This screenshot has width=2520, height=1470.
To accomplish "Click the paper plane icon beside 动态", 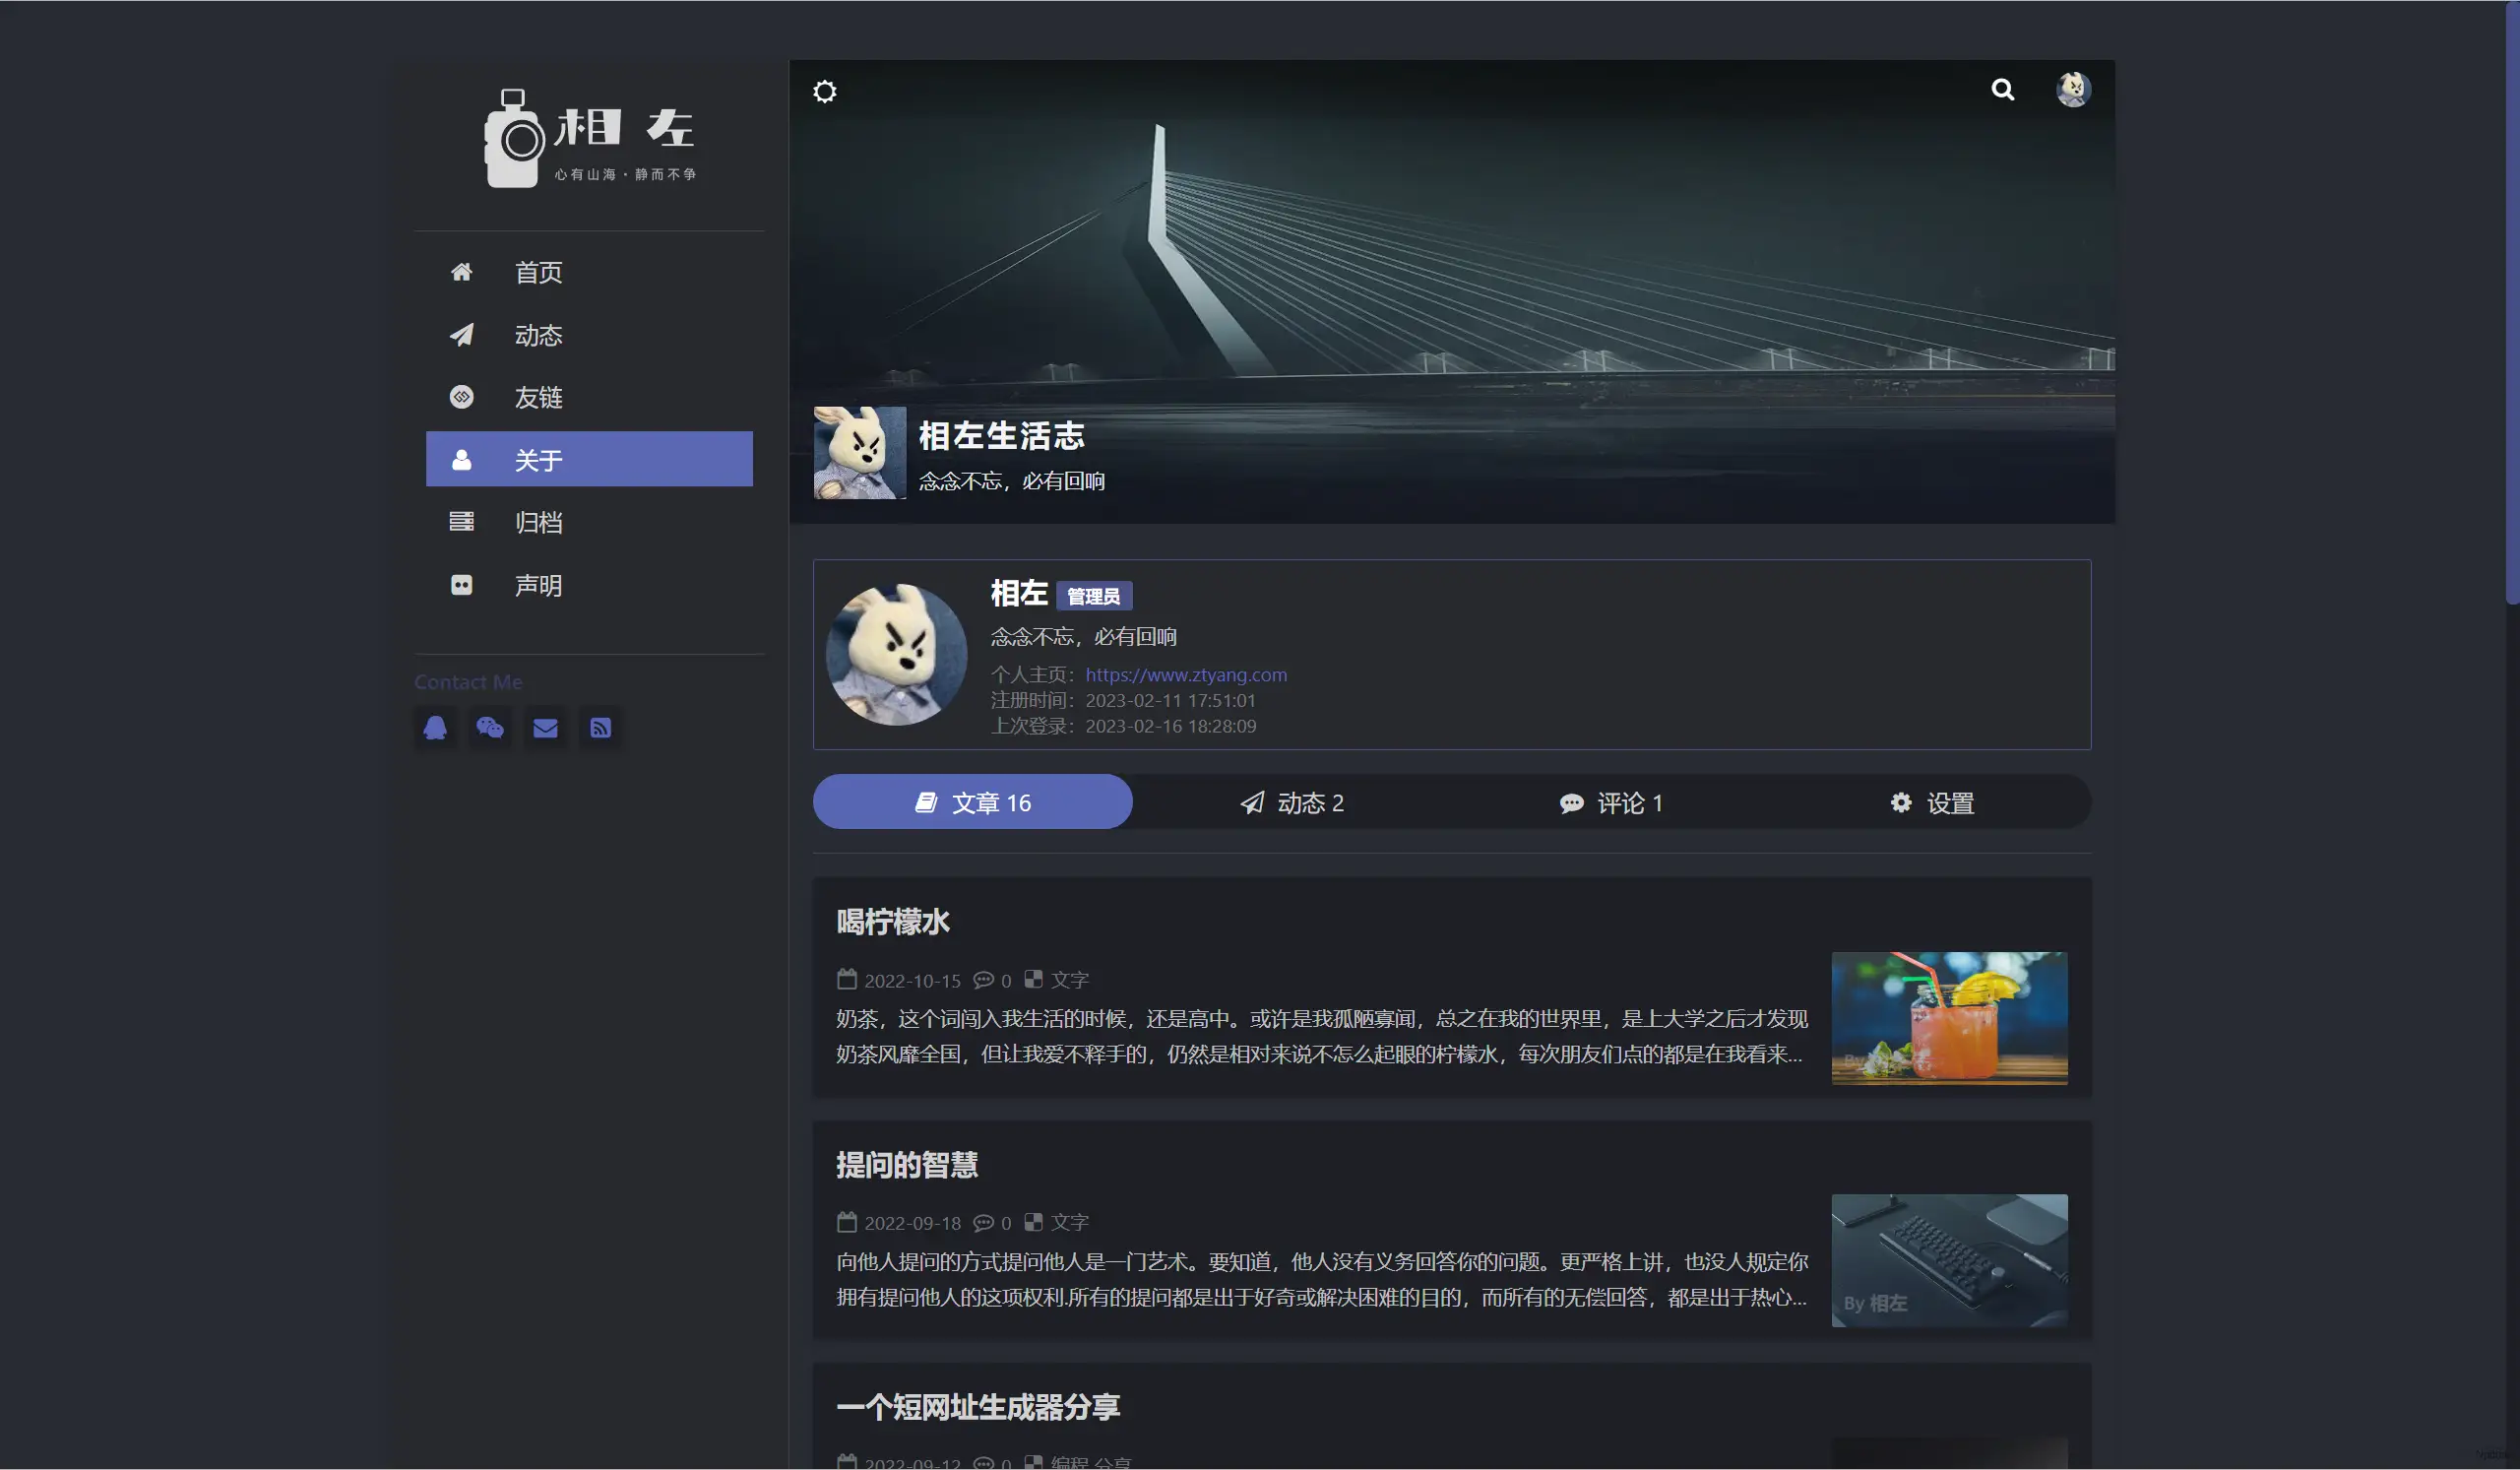I will [461, 335].
